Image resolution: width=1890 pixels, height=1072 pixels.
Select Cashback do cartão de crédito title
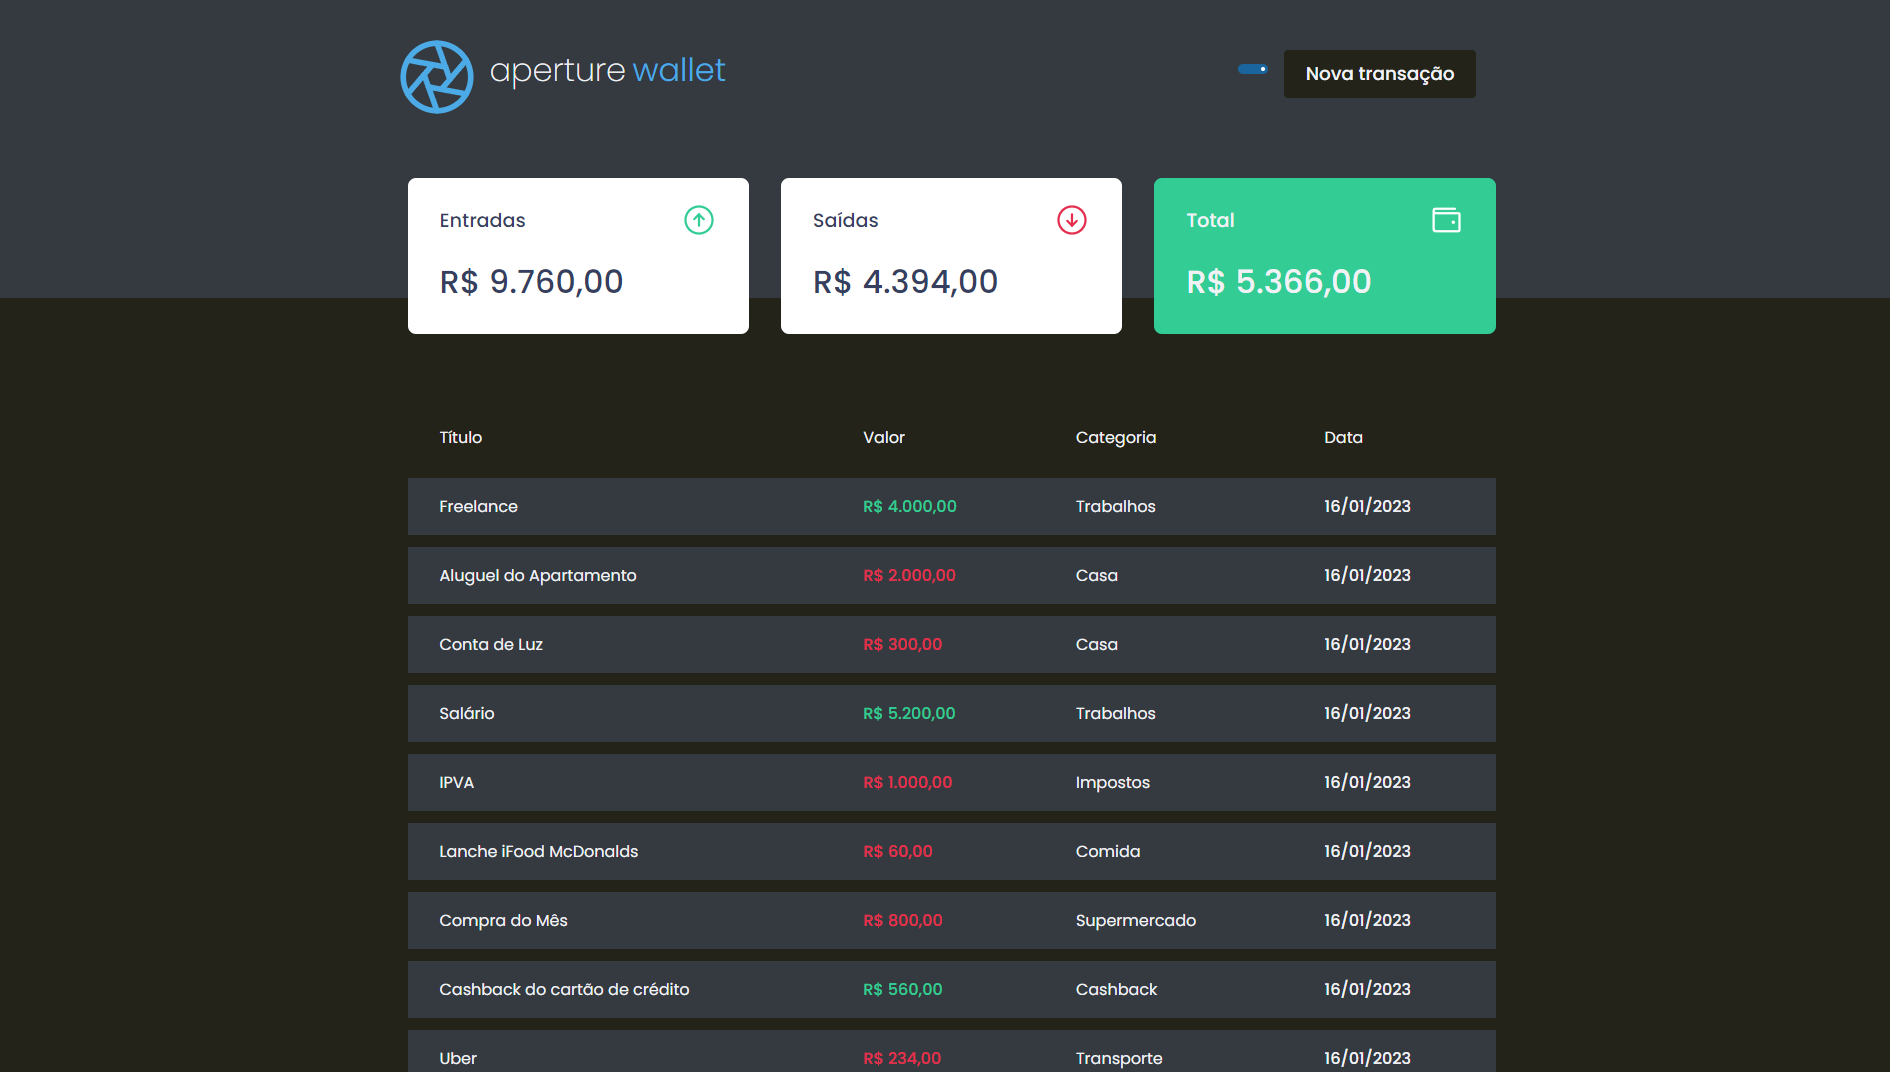point(565,989)
